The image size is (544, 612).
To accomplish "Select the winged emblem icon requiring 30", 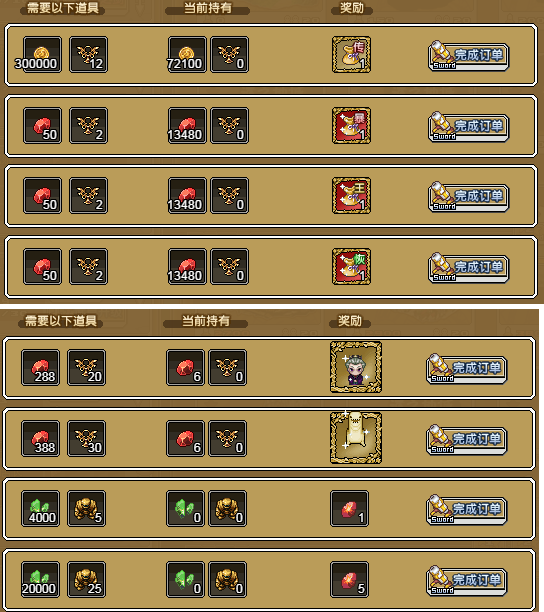I will [x=87, y=438].
